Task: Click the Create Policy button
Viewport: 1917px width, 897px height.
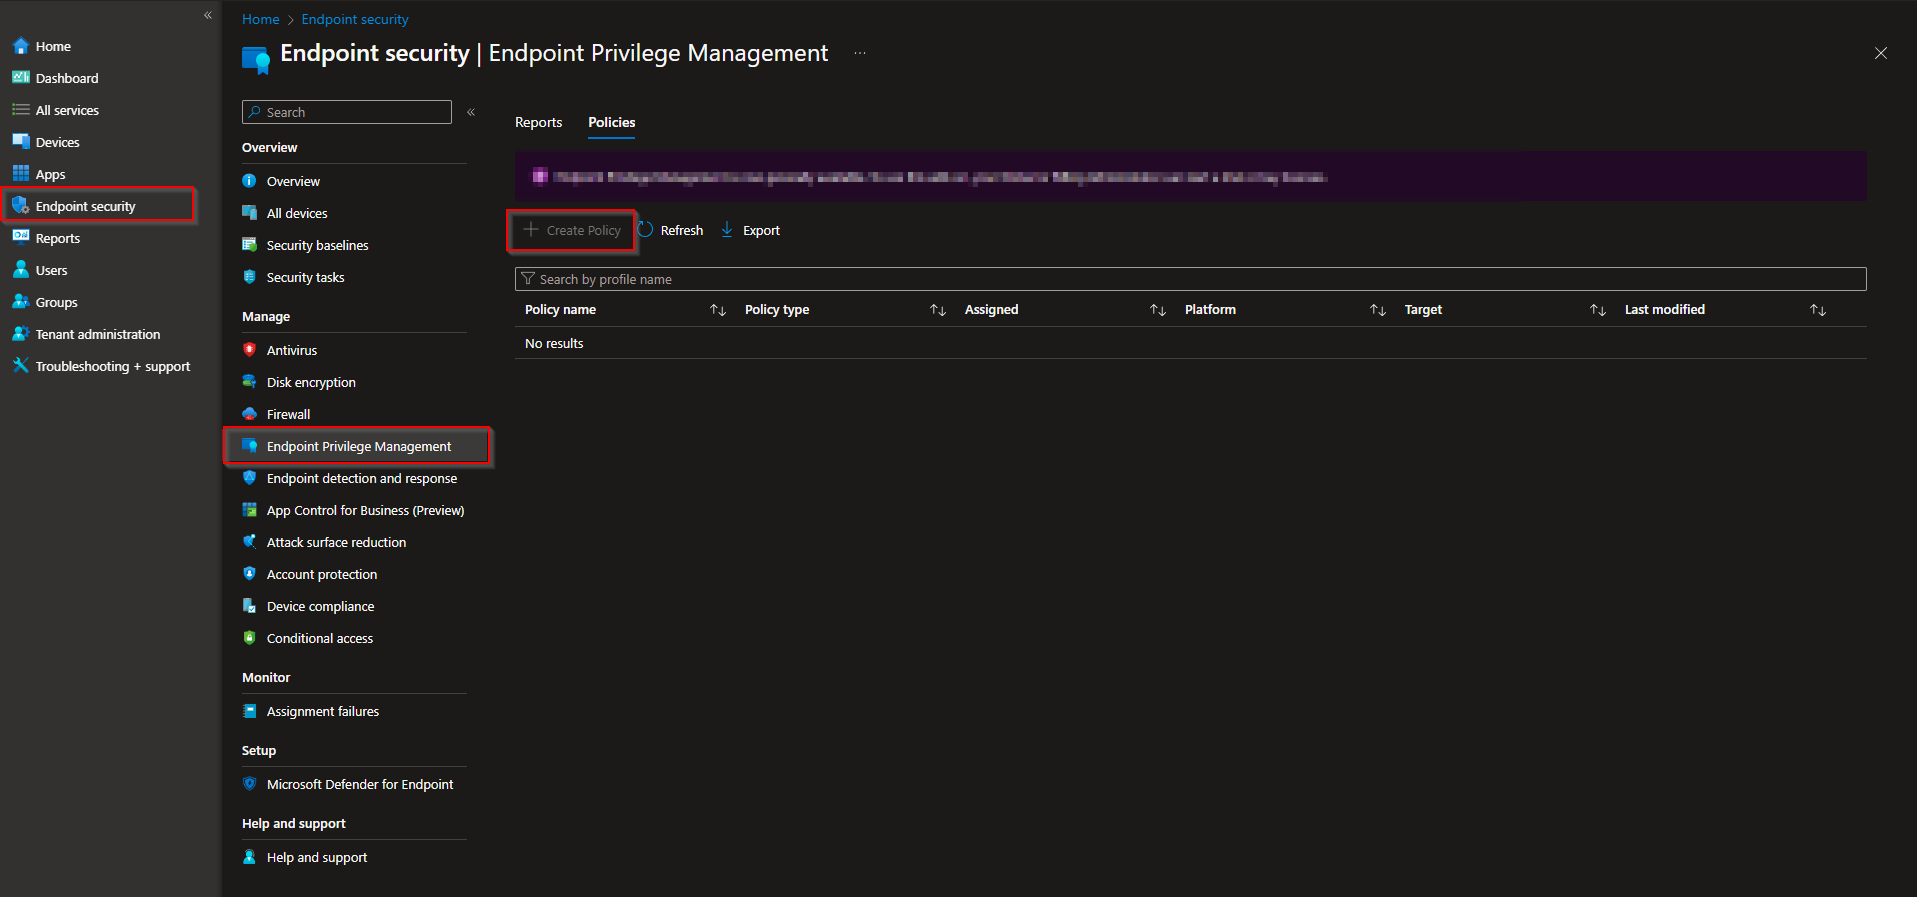Action: 572,230
